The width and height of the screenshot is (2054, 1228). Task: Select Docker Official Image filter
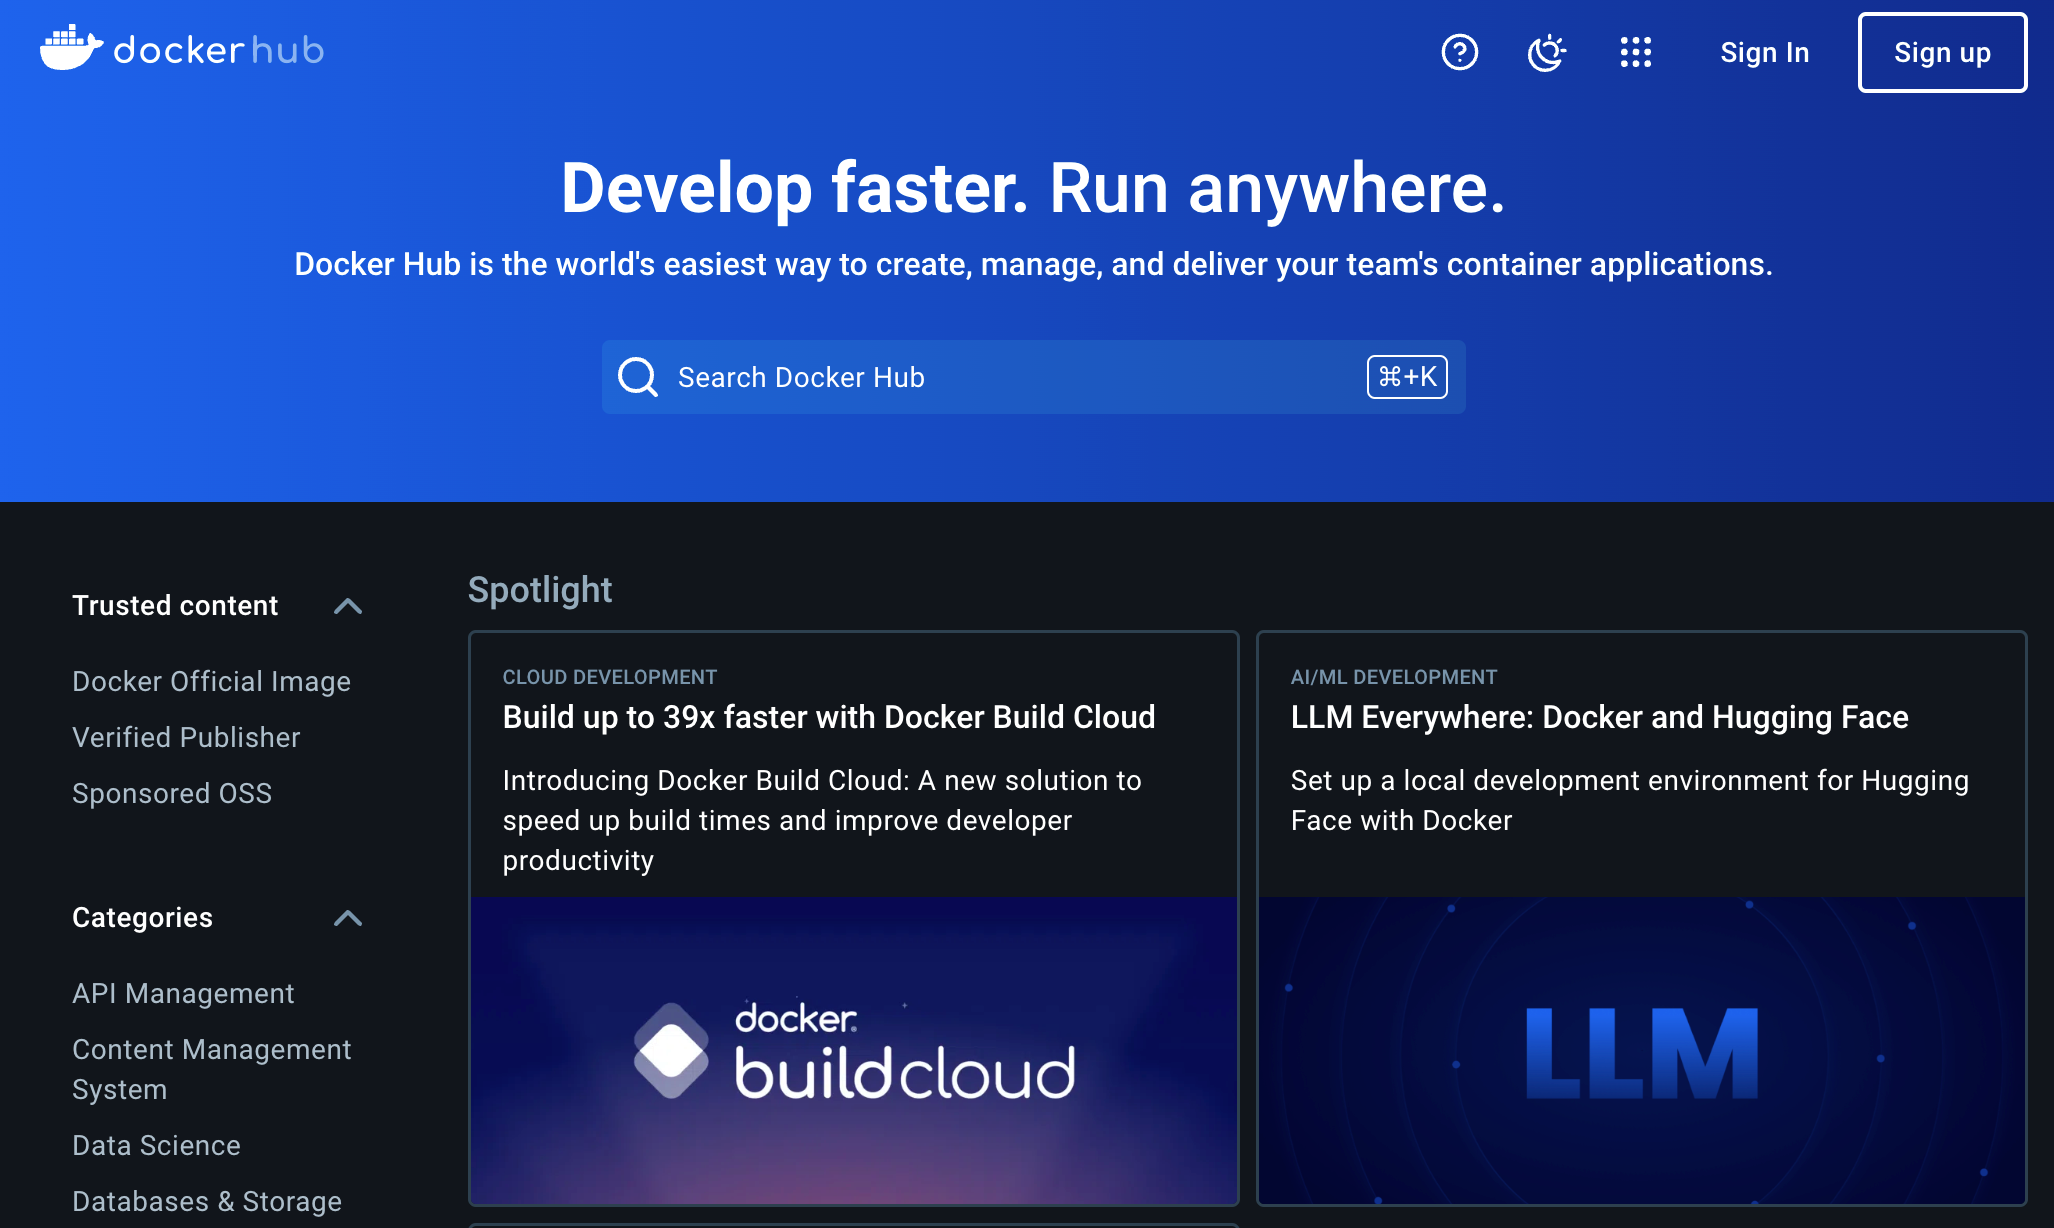[211, 681]
